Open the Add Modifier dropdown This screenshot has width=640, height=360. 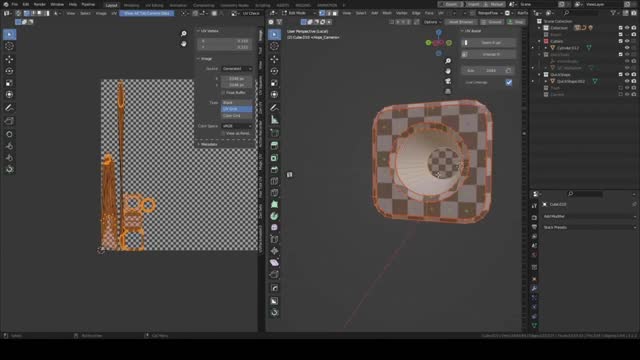tap(589, 216)
